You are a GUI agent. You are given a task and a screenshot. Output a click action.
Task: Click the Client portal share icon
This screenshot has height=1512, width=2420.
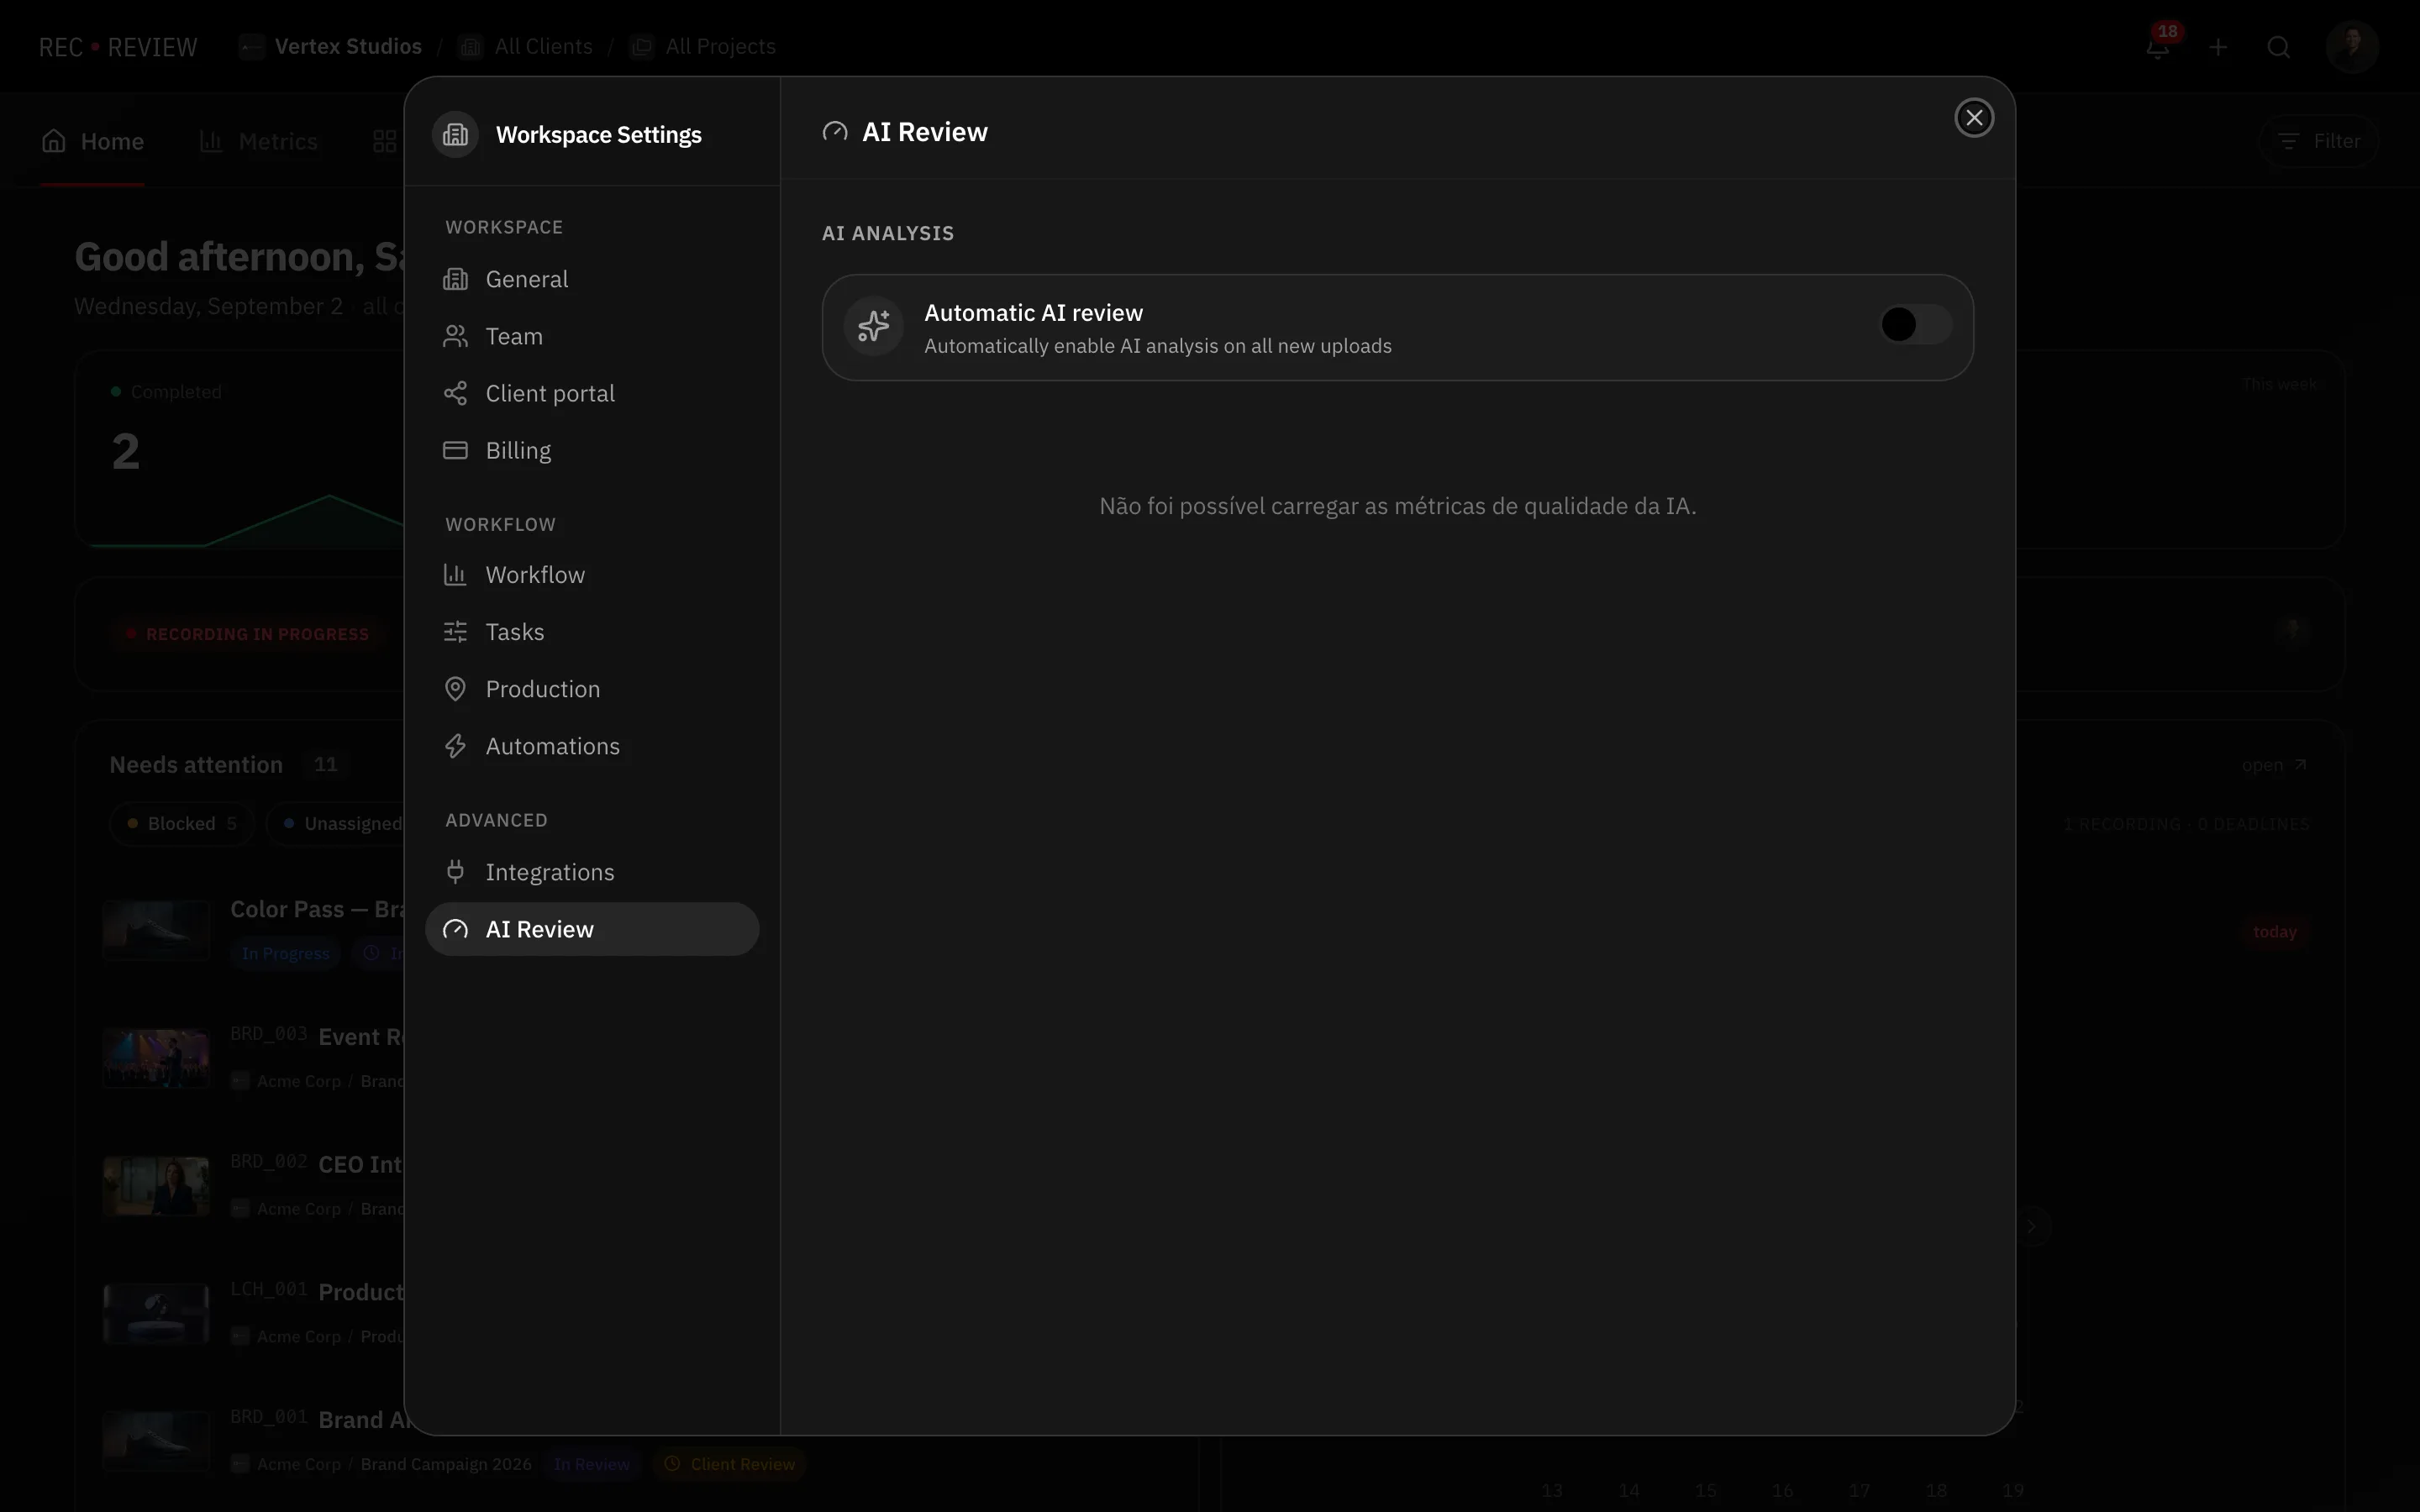click(x=455, y=393)
